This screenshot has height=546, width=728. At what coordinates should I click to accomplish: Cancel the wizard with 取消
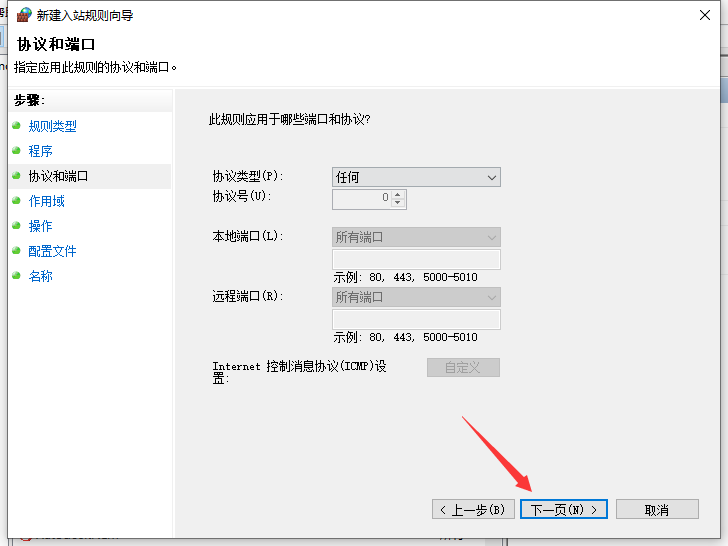coord(657,510)
